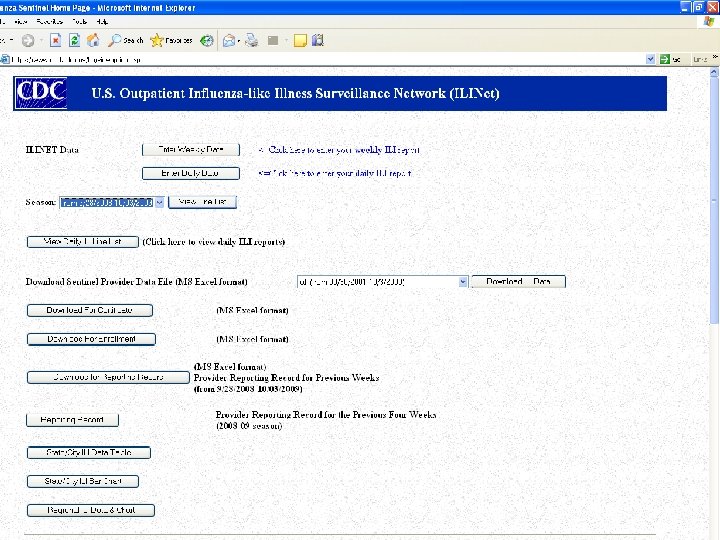Expand the address bar dropdown arrow
This screenshot has width=720, height=540.
coord(650,59)
